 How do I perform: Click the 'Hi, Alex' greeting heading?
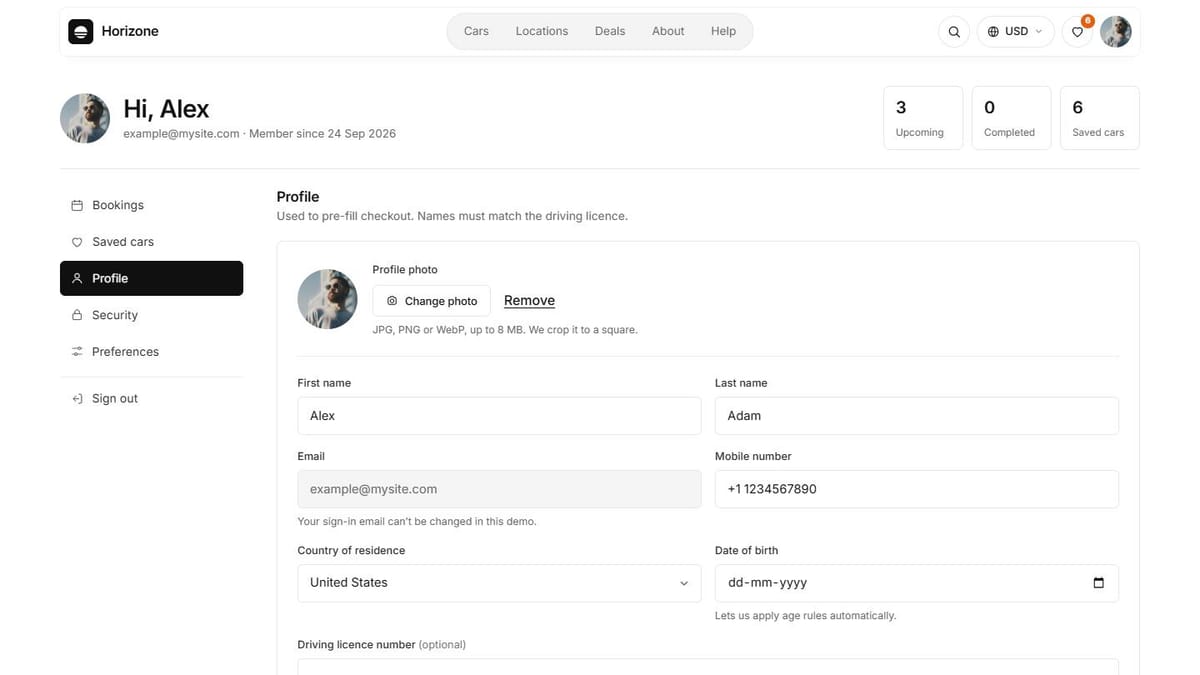pyautogui.click(x=166, y=109)
